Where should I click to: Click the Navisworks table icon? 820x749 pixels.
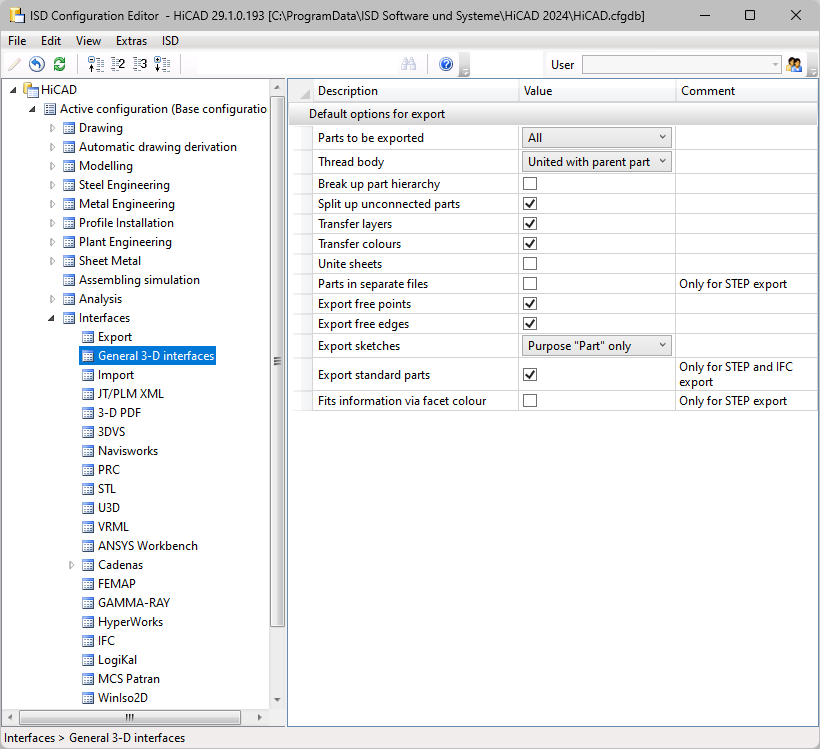[88, 451]
